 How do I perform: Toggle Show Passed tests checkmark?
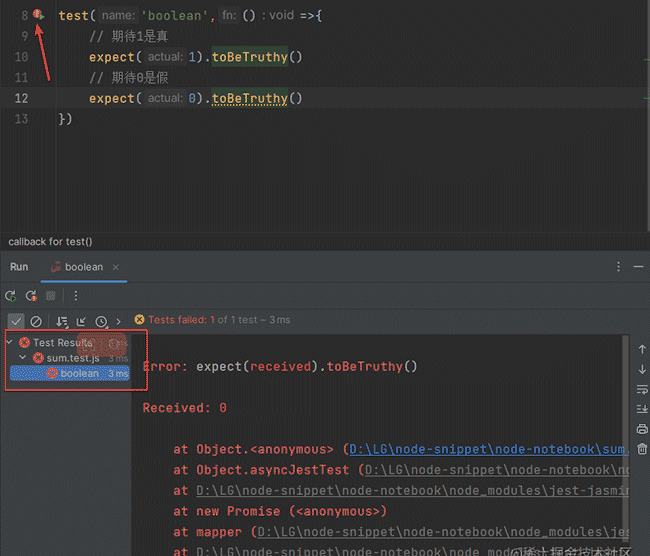point(16,321)
